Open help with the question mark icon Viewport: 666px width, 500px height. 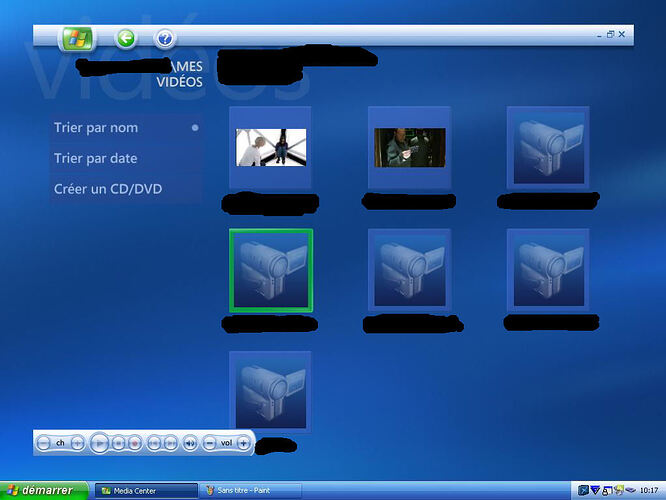(x=165, y=38)
